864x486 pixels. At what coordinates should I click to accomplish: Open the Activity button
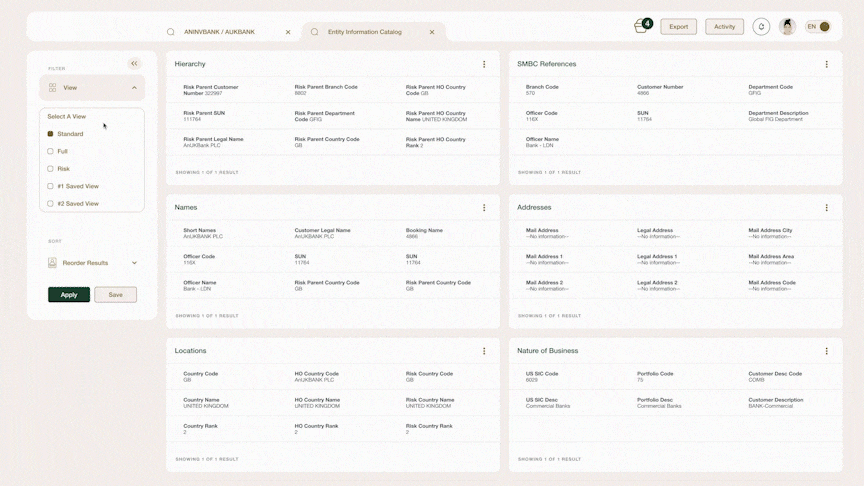coord(724,26)
